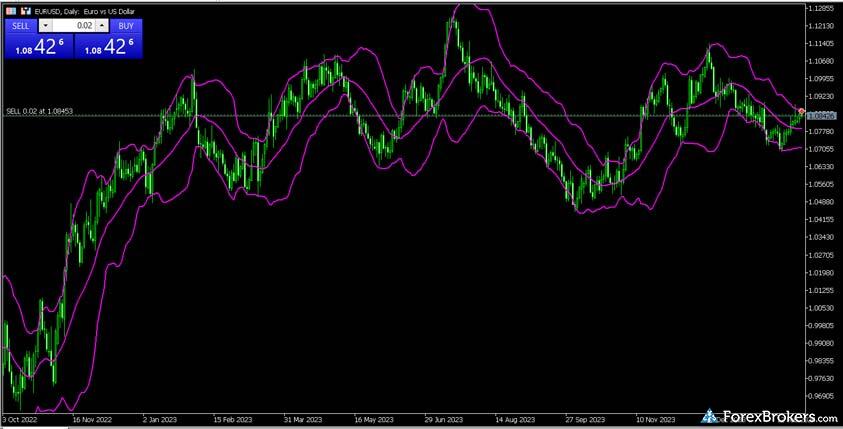
Task: Click the '3 Oct 2022' date label
Action: click(x=22, y=420)
